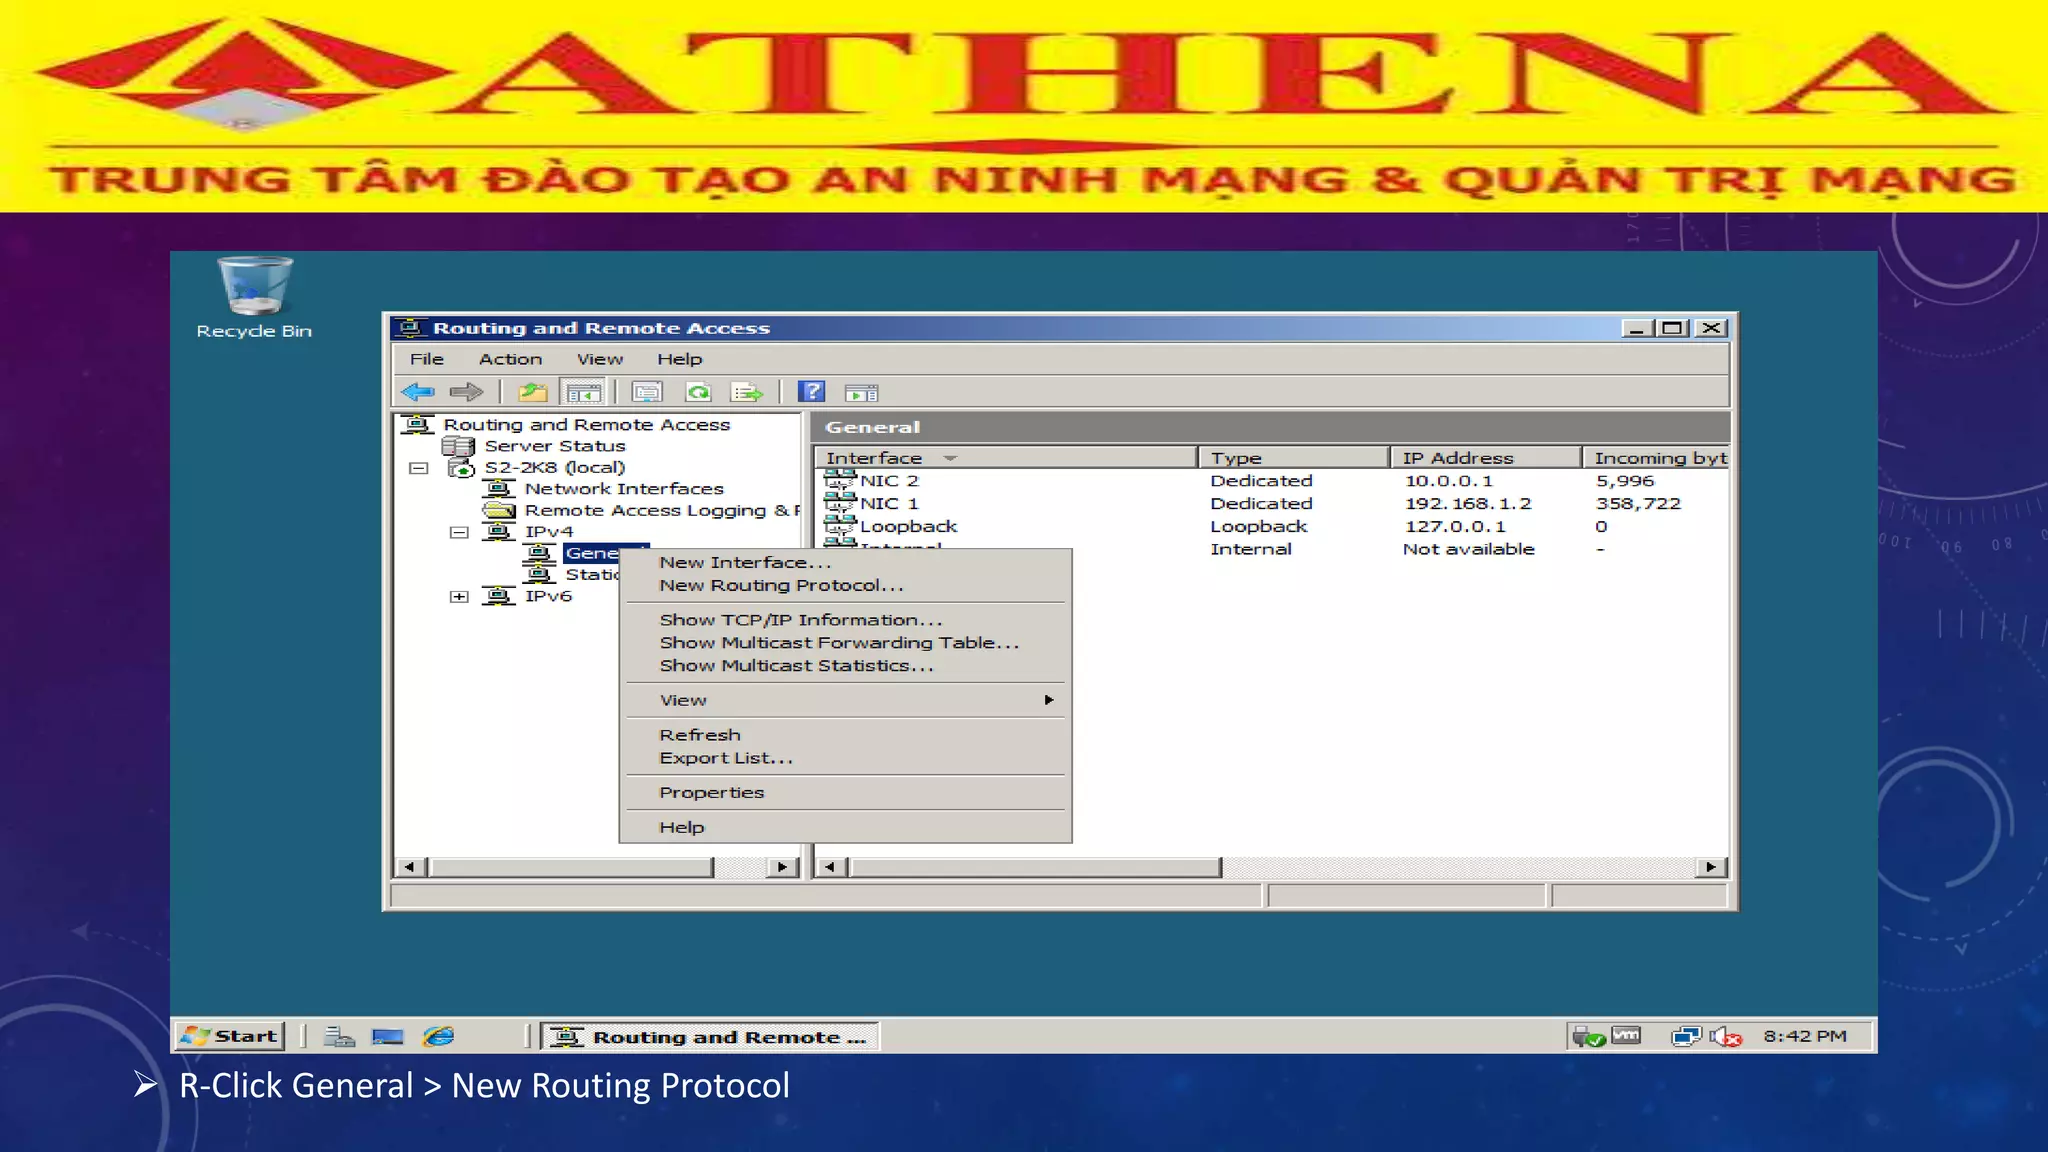
Task: Click Routing and Remote taskbar button
Action: tap(710, 1037)
